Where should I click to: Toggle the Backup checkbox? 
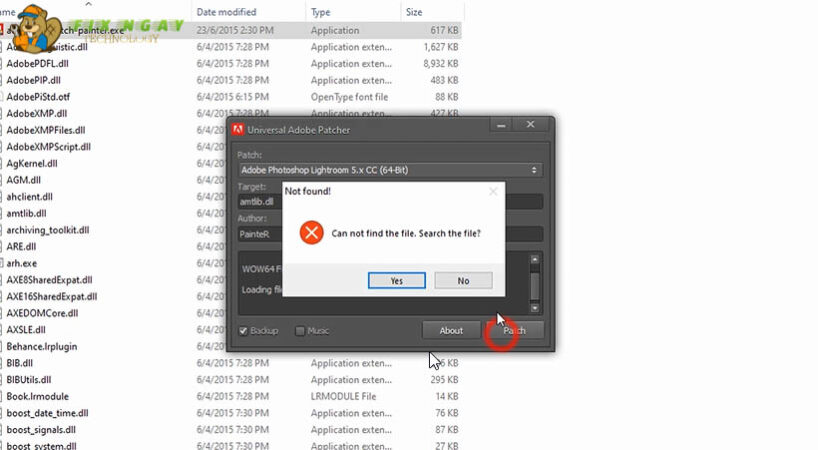click(244, 331)
